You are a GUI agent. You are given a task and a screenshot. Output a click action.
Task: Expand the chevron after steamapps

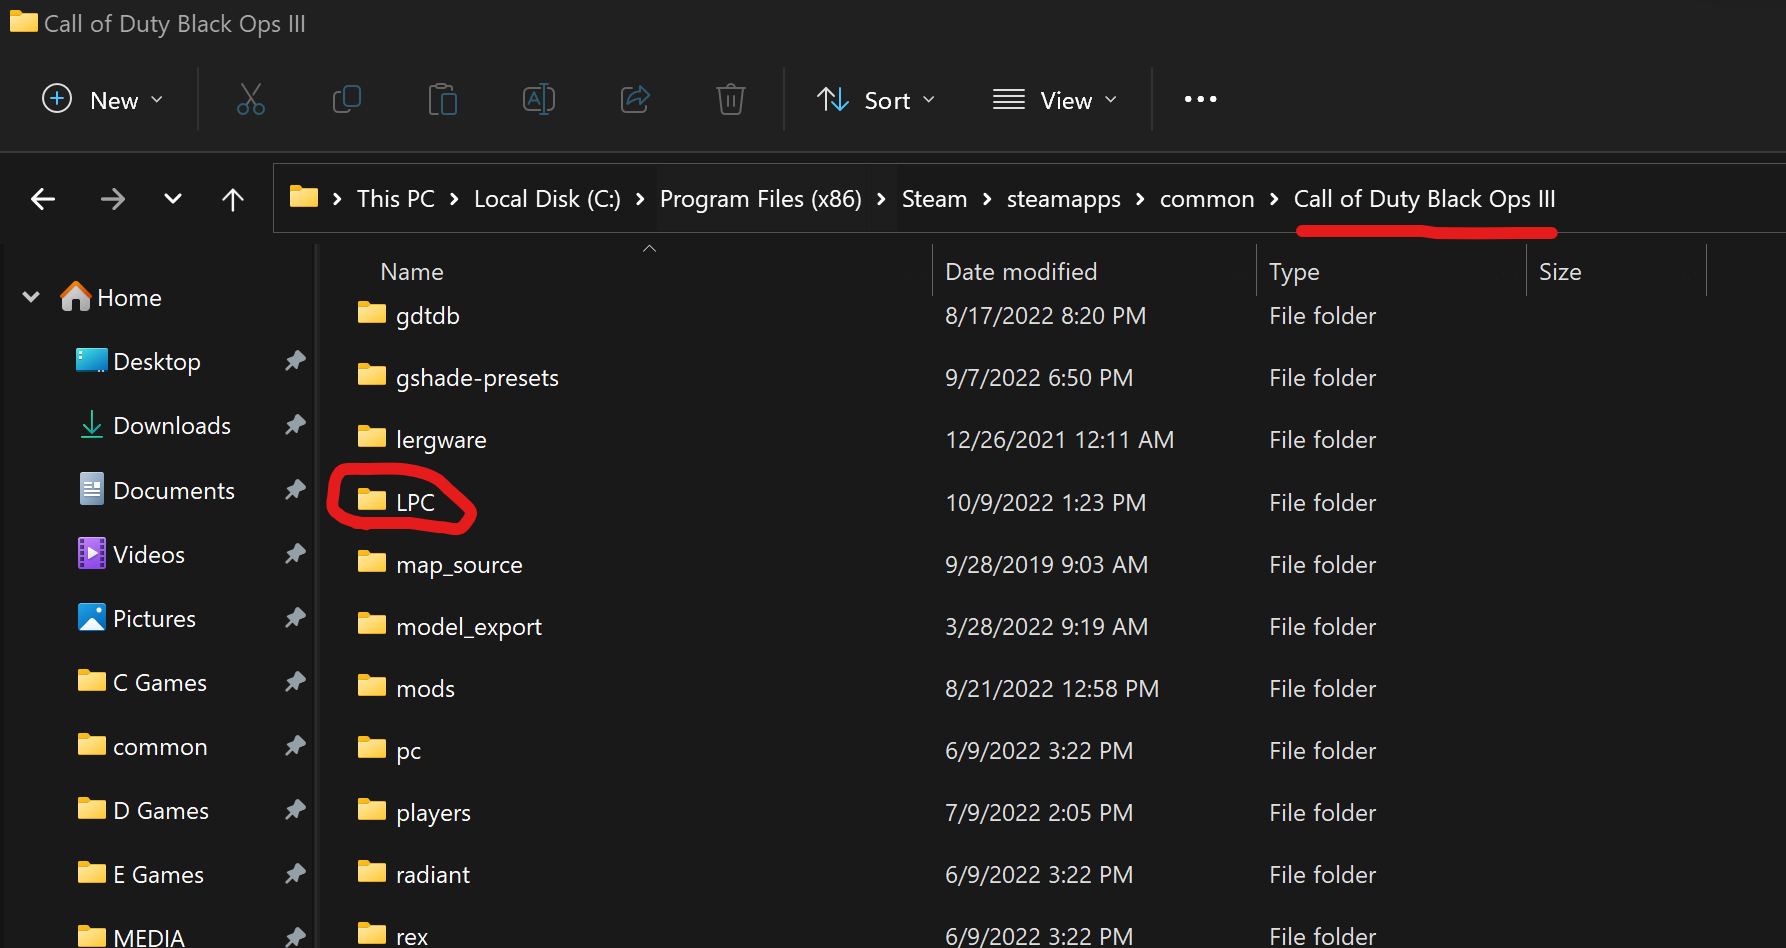point(1140,199)
